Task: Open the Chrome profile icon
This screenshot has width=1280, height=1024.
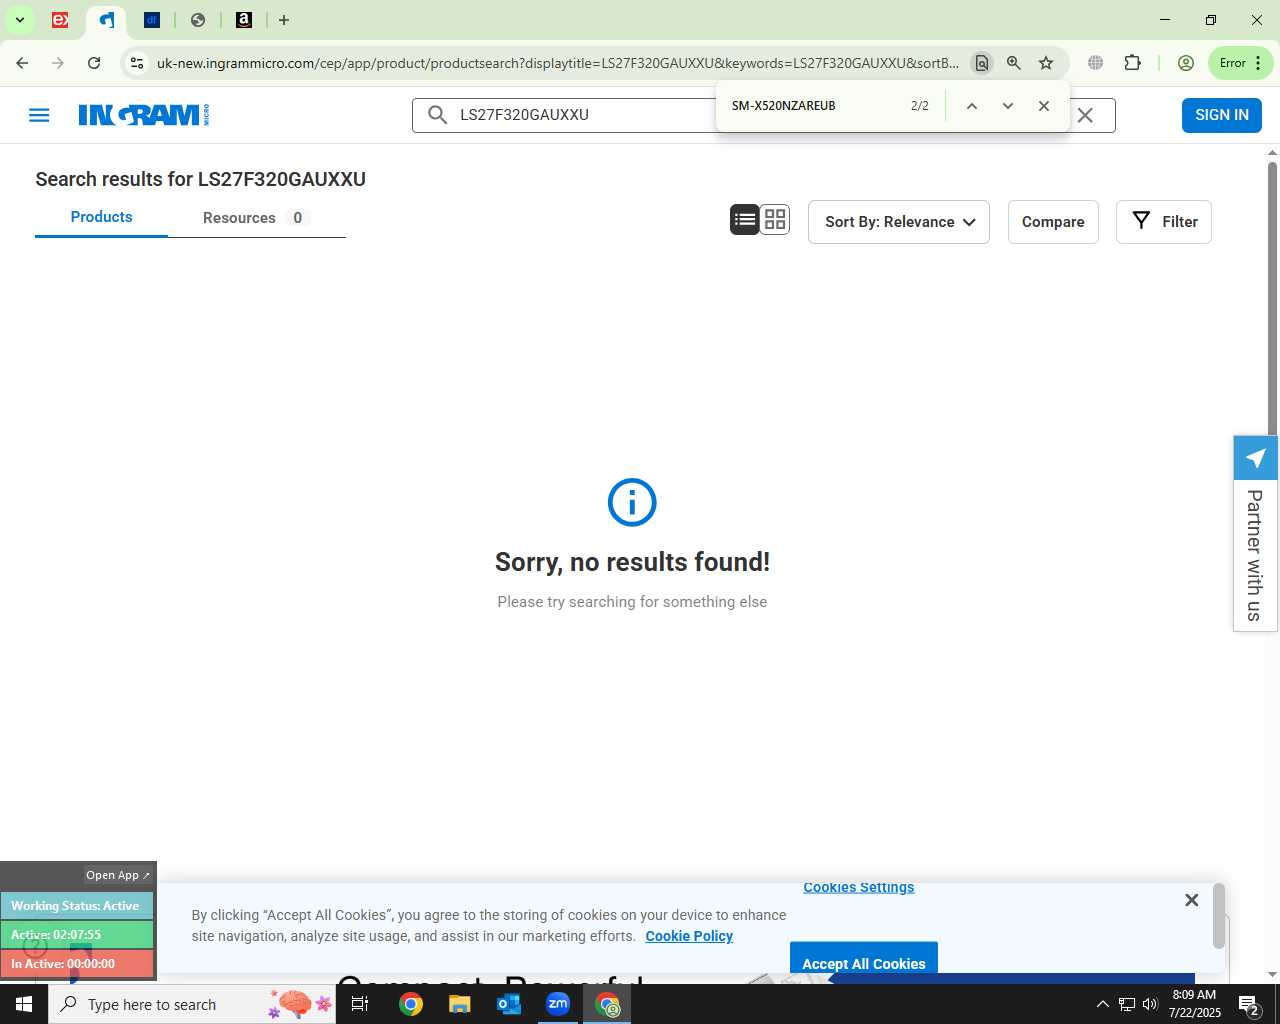Action: coord(1186,63)
